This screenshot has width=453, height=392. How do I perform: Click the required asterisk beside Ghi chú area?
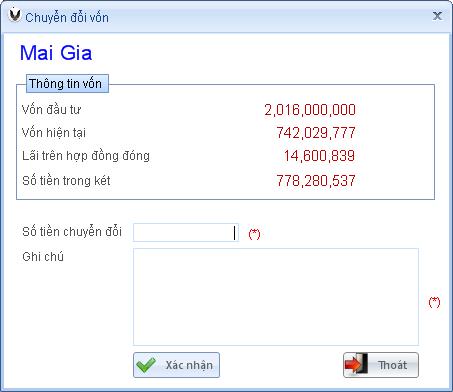pyautogui.click(x=434, y=302)
